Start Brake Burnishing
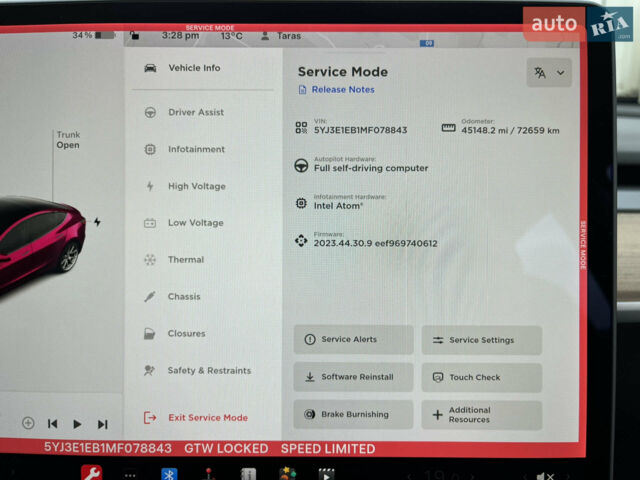This screenshot has width=640, height=480. coord(353,414)
